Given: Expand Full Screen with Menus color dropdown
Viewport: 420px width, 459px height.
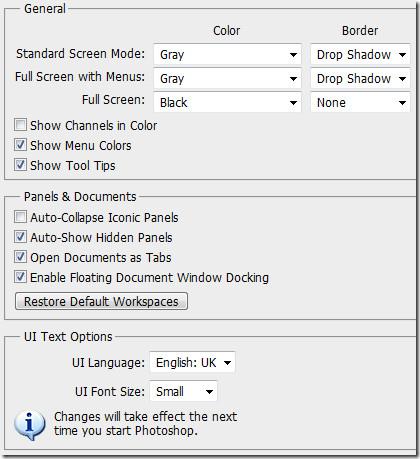Looking at the screenshot, I should tap(227, 79).
